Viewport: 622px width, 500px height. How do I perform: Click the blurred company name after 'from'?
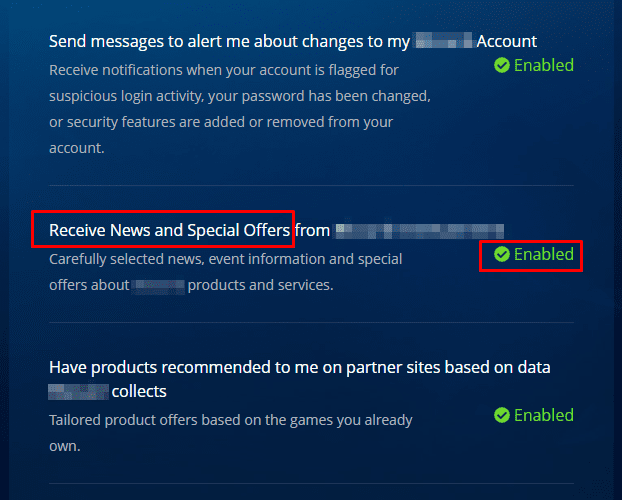pyautogui.click(x=420, y=231)
